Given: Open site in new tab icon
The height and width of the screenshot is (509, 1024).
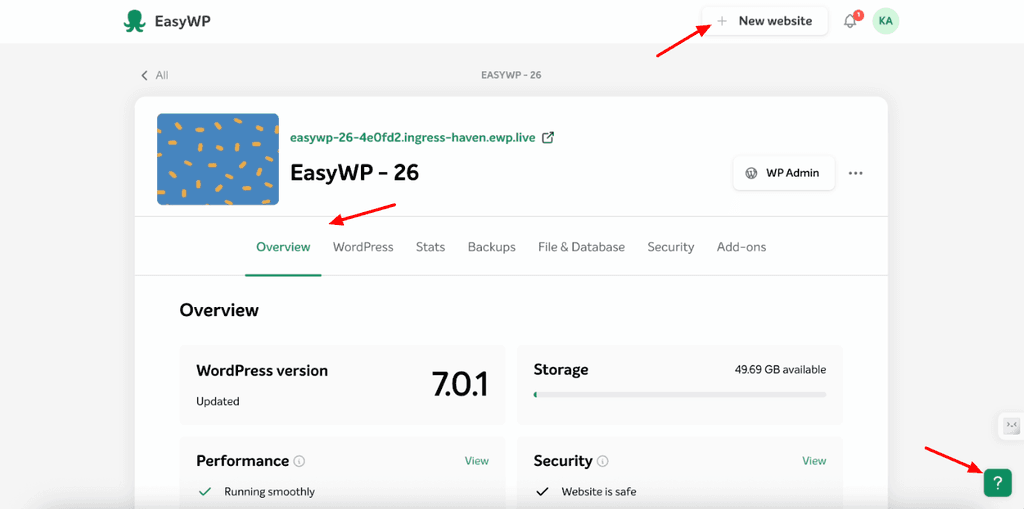Looking at the screenshot, I should pyautogui.click(x=549, y=138).
